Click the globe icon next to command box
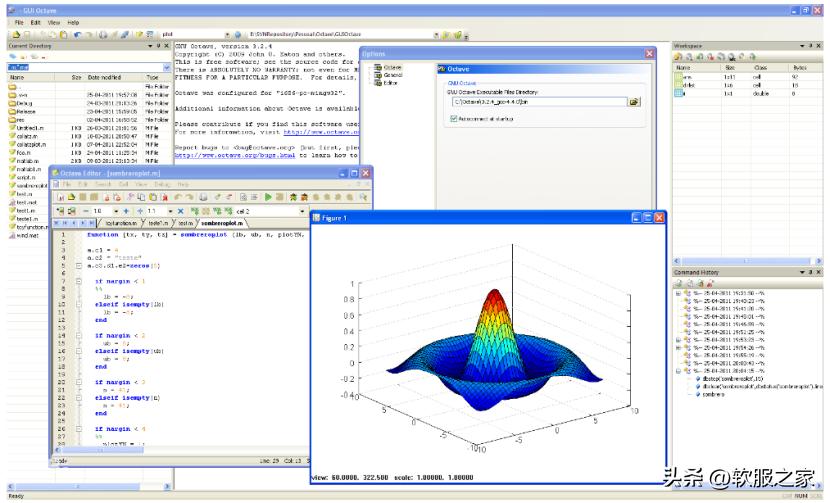This screenshot has width=830, height=503. pyautogui.click(x=237, y=34)
